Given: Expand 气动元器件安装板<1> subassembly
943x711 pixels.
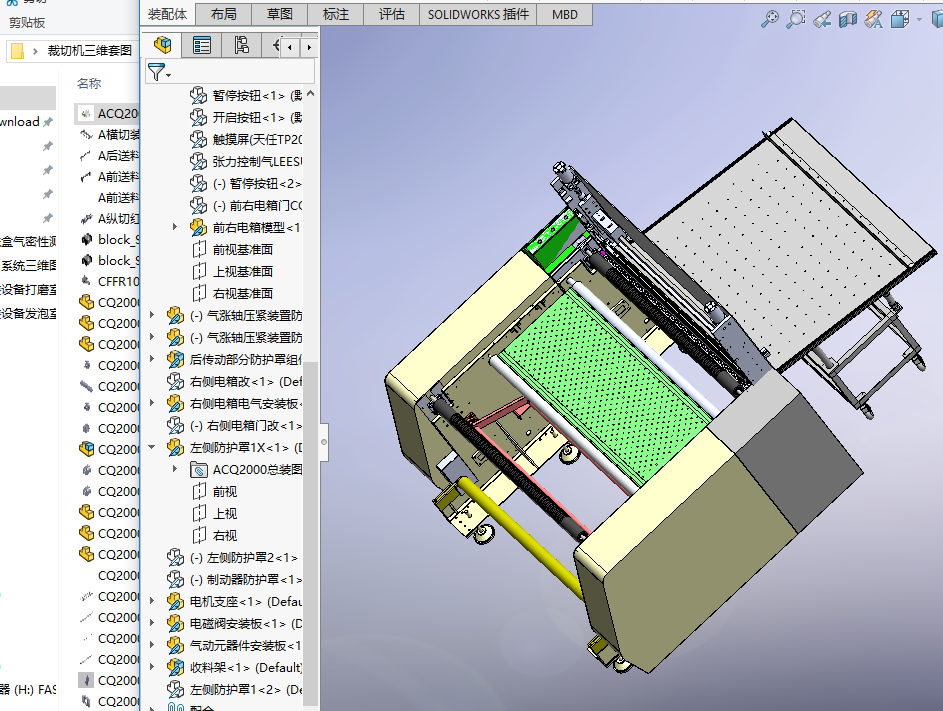Looking at the screenshot, I should click(152, 645).
